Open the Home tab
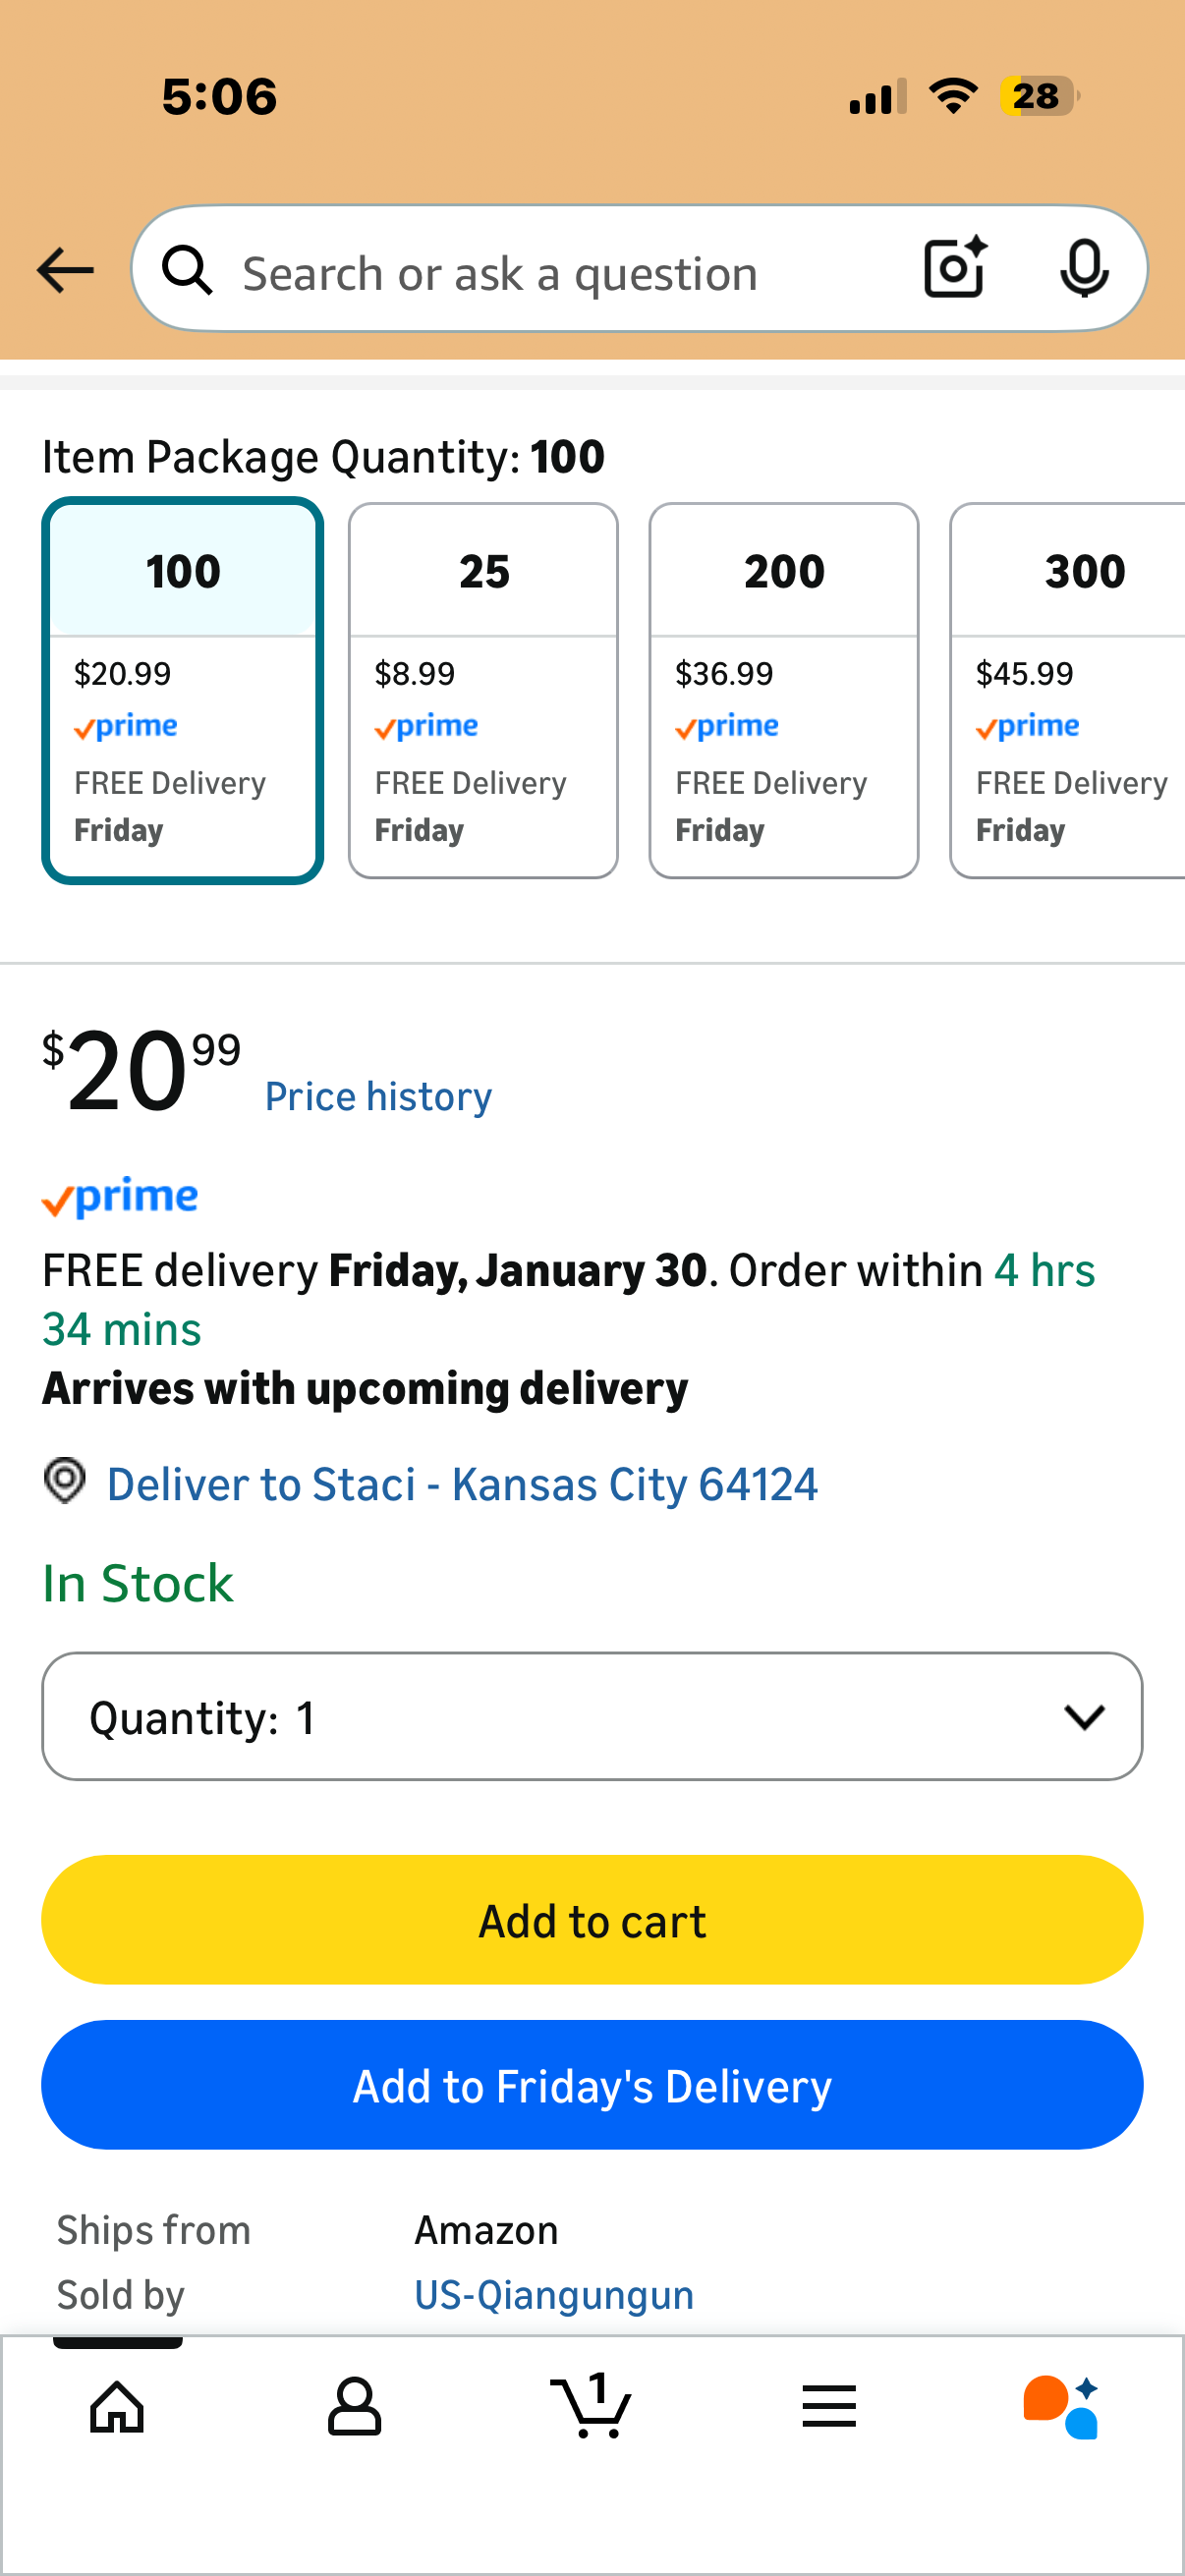 [118, 2406]
